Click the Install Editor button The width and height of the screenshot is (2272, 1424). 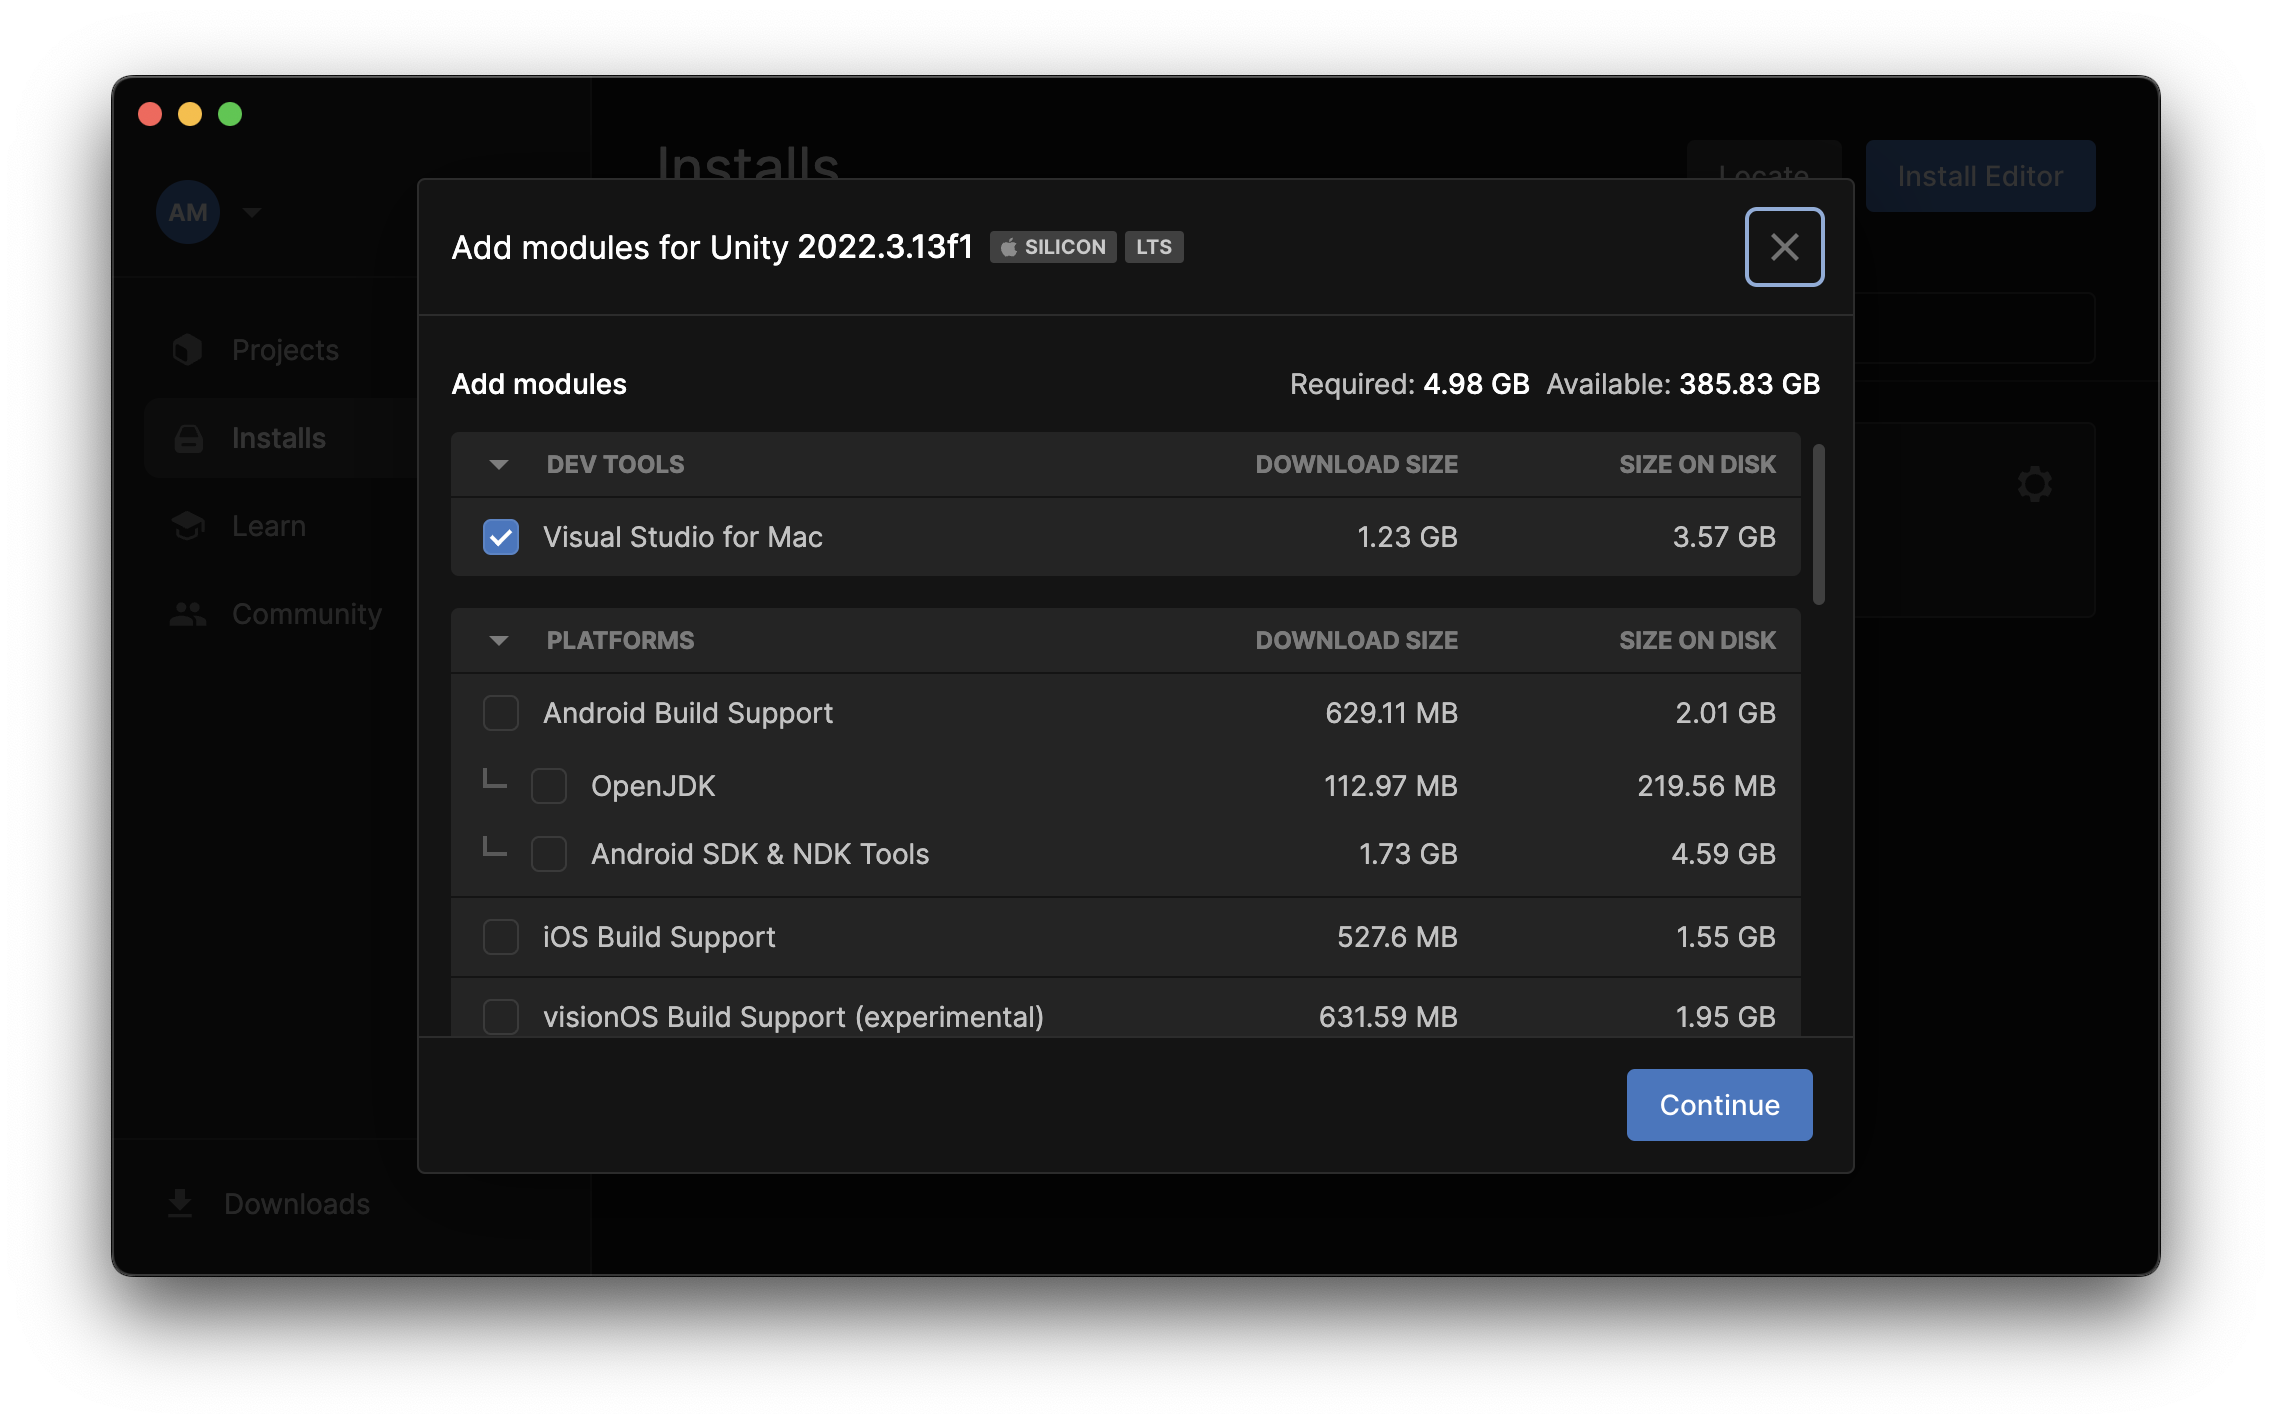click(1980, 176)
